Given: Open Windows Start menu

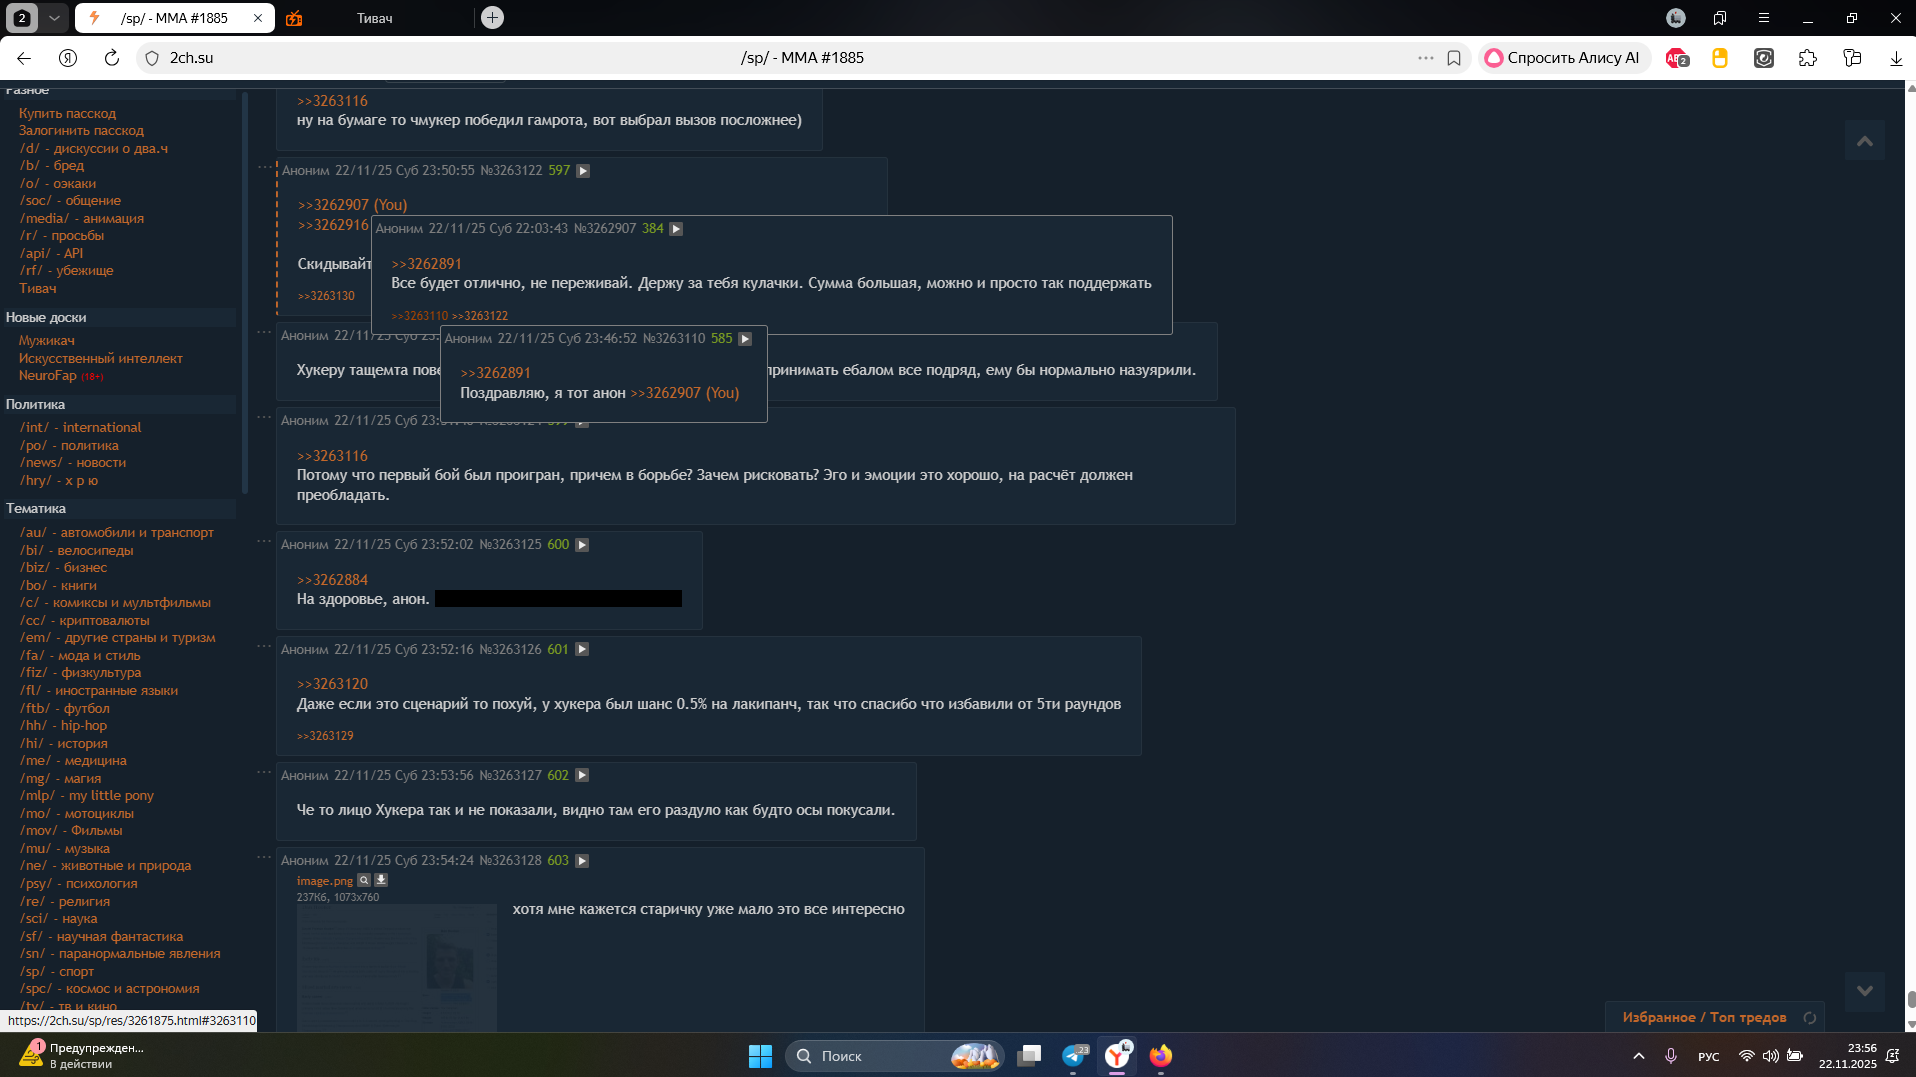Looking at the screenshot, I should click(x=760, y=1056).
